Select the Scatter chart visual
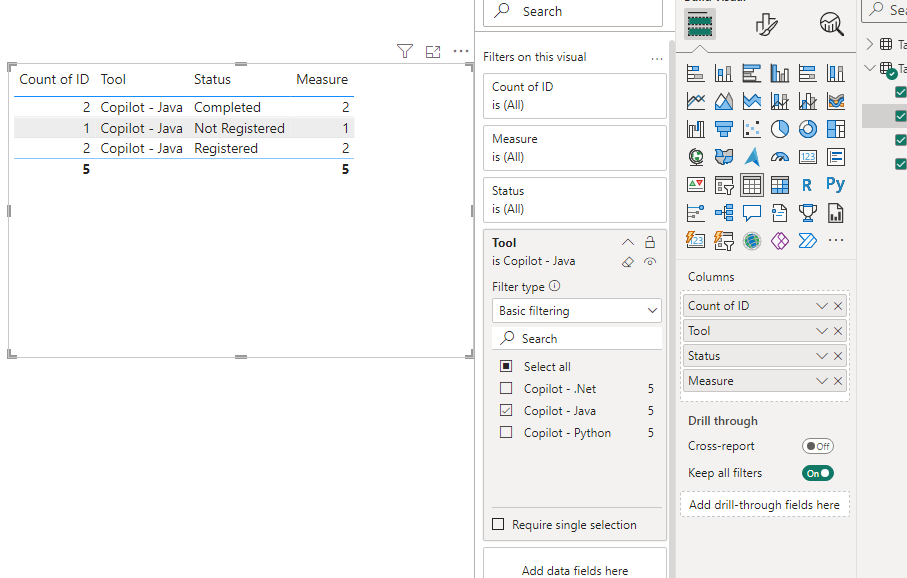 pos(751,129)
